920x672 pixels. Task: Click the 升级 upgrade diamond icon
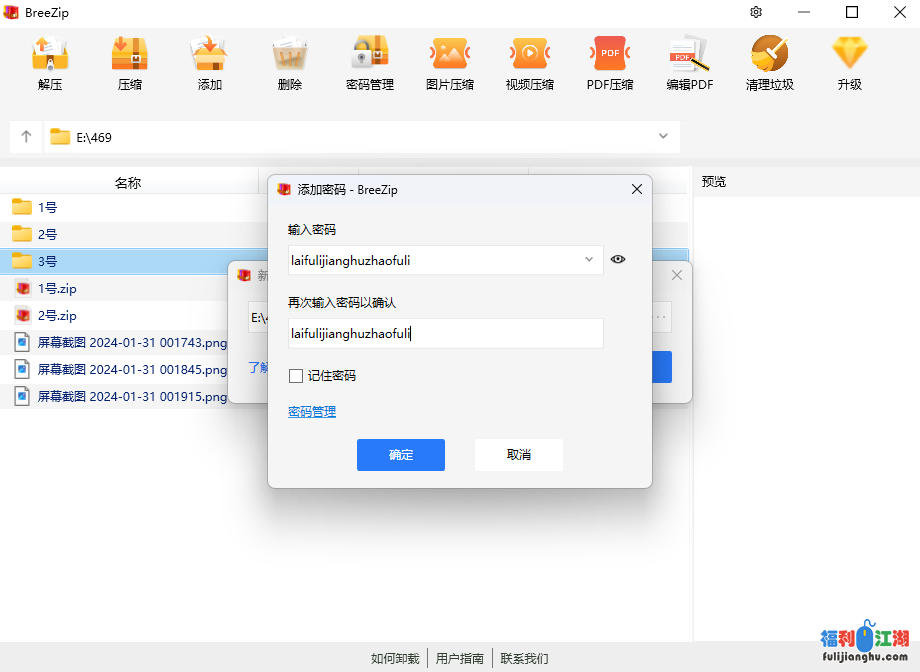[850, 55]
